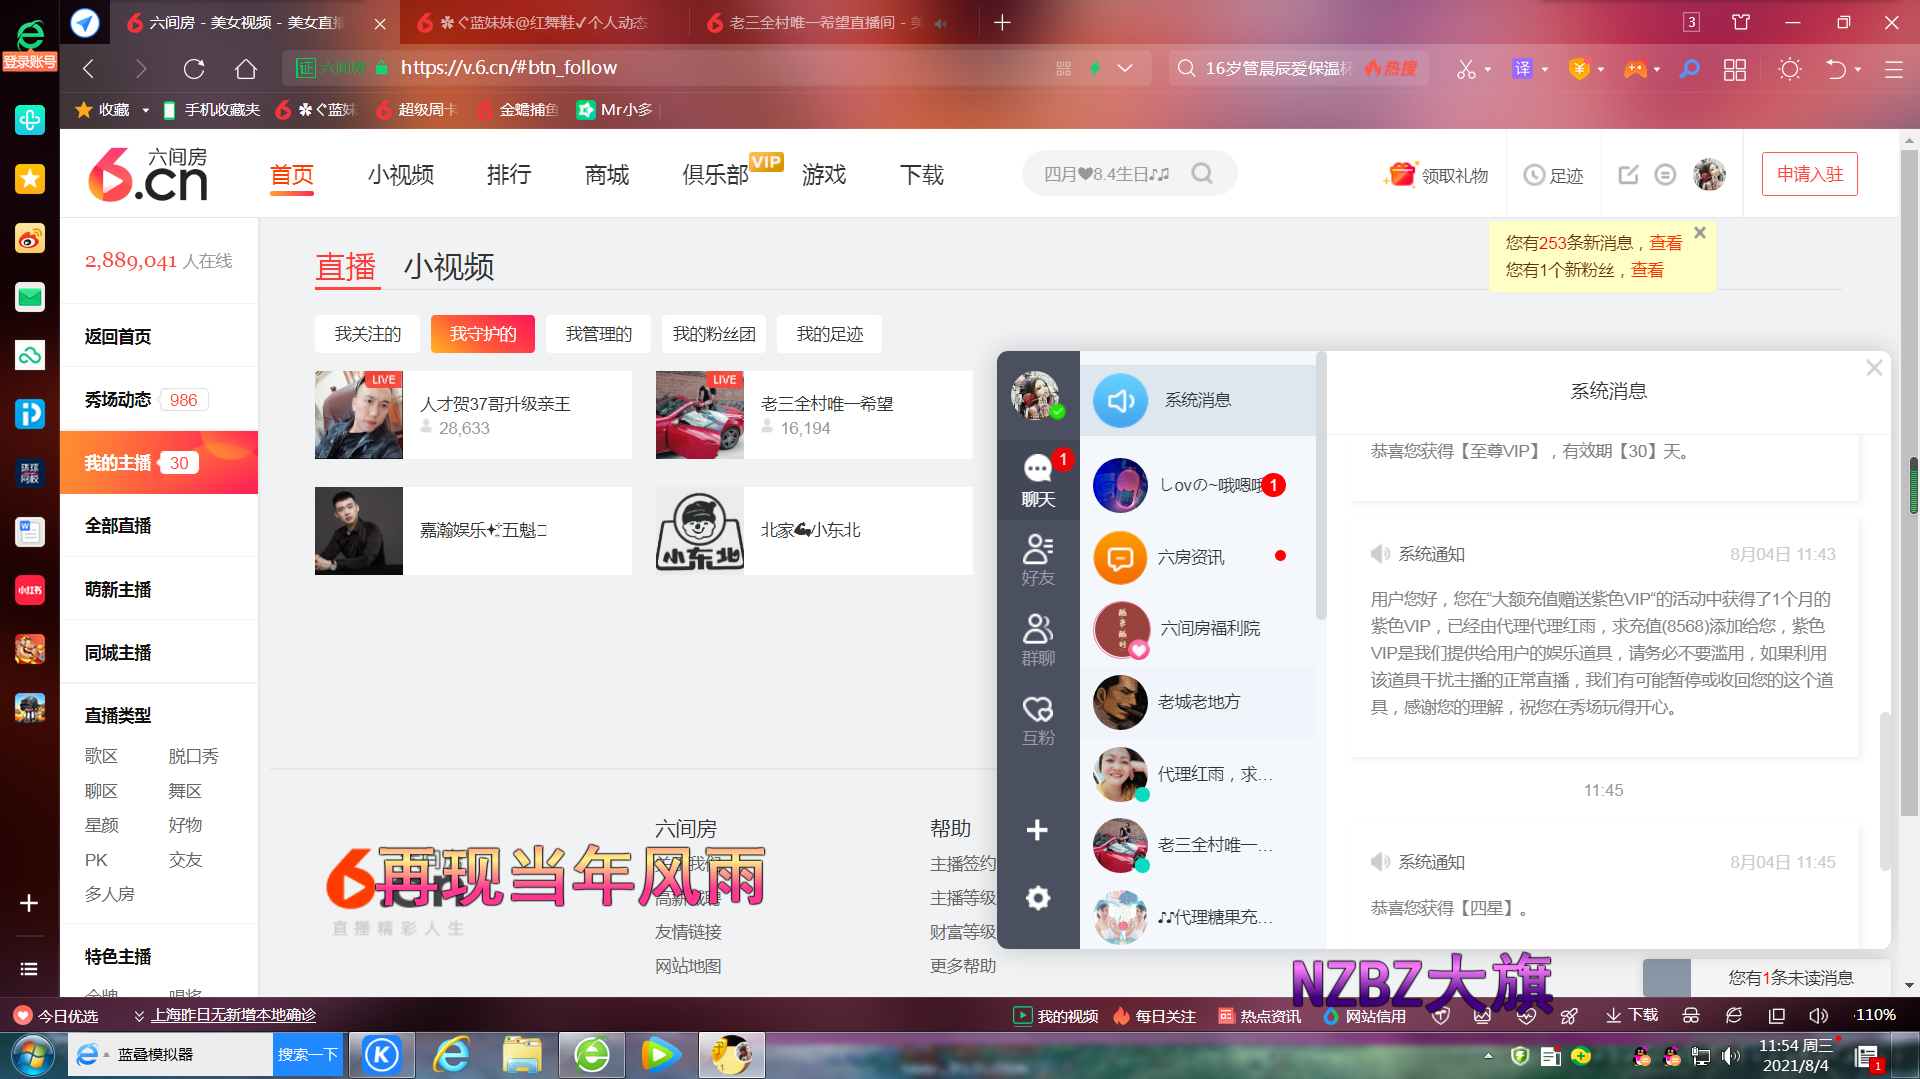This screenshot has height=1079, width=1920.
Task: Switch to 我的粉丝团 tab
Action: (714, 334)
